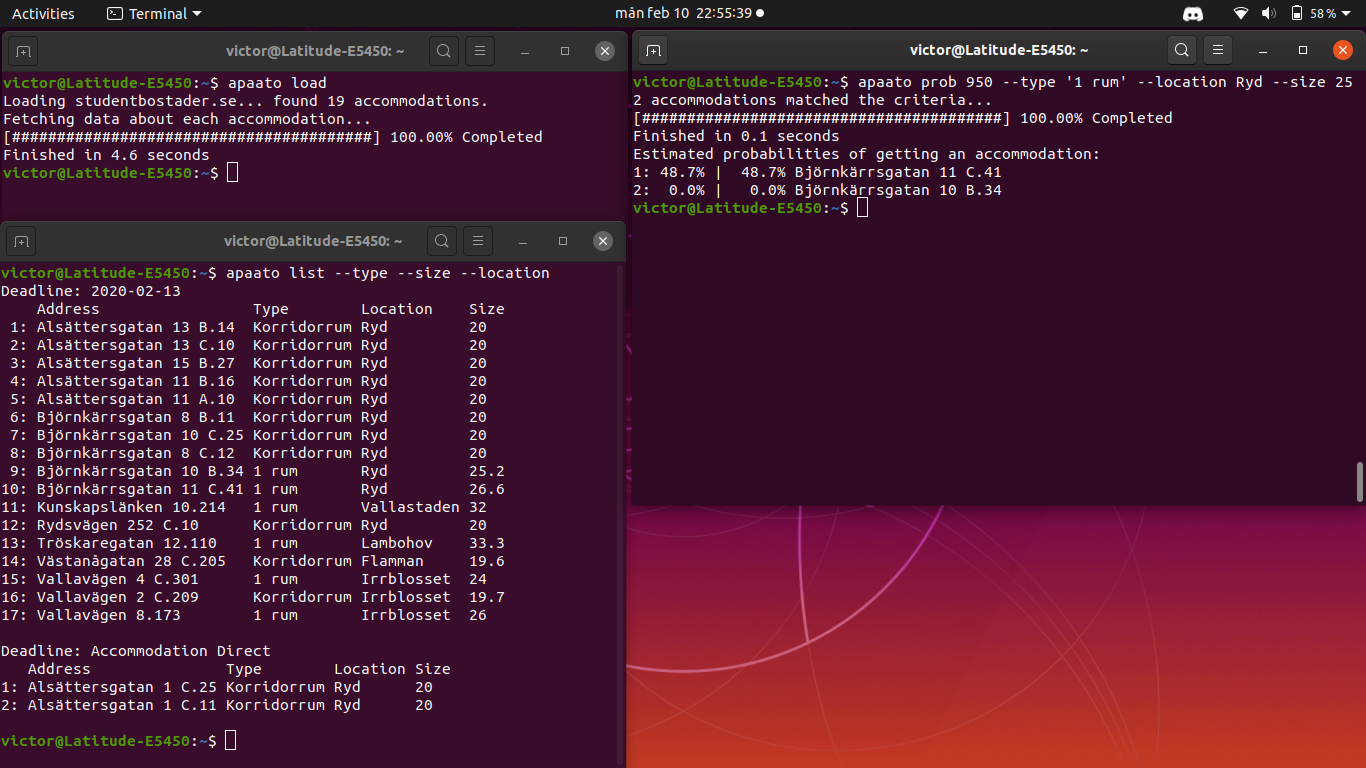Click row 'Alsättersgatan 11 B.16'
The height and width of the screenshot is (768, 1366).
249,381
